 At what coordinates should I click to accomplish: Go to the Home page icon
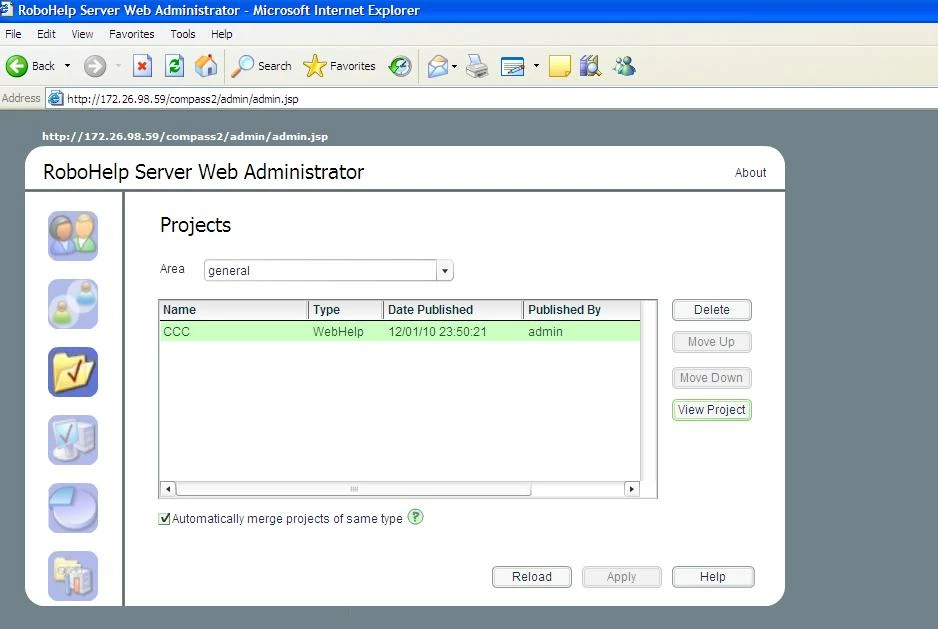(x=206, y=66)
